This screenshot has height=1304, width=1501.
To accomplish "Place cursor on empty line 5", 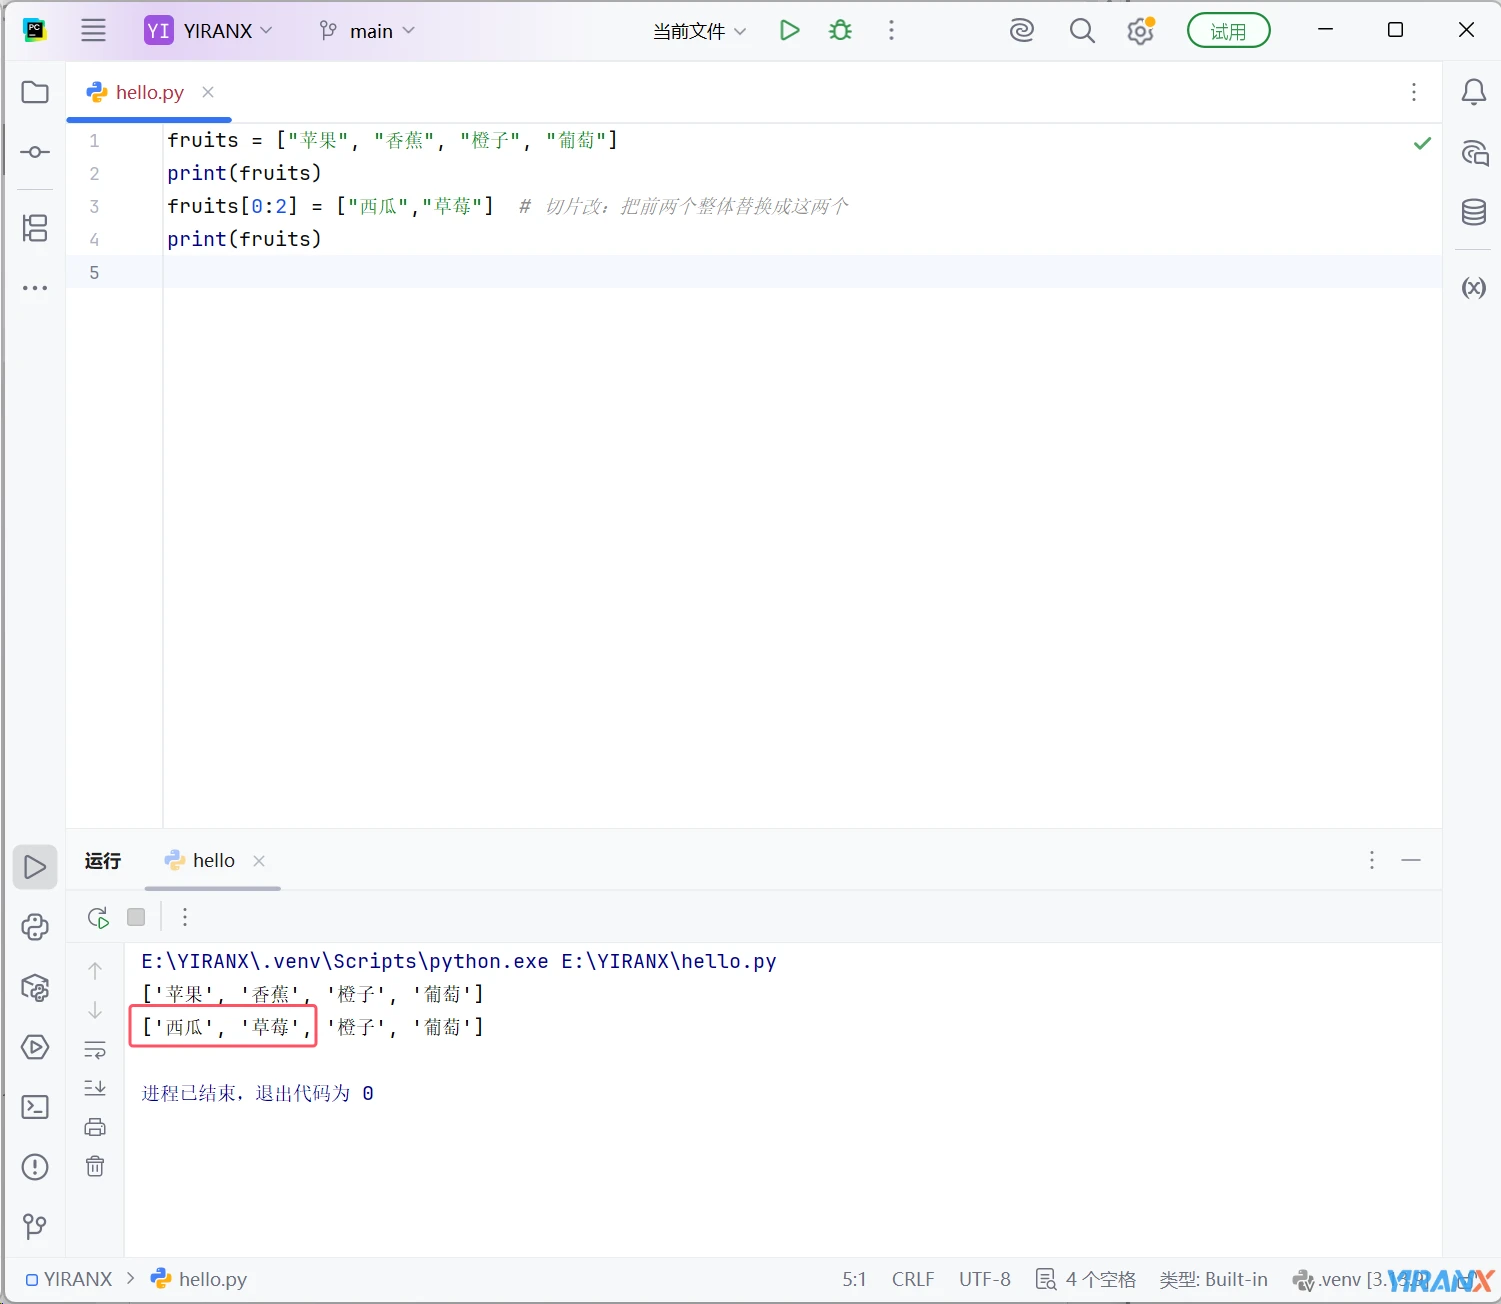I will [x=800, y=272].
